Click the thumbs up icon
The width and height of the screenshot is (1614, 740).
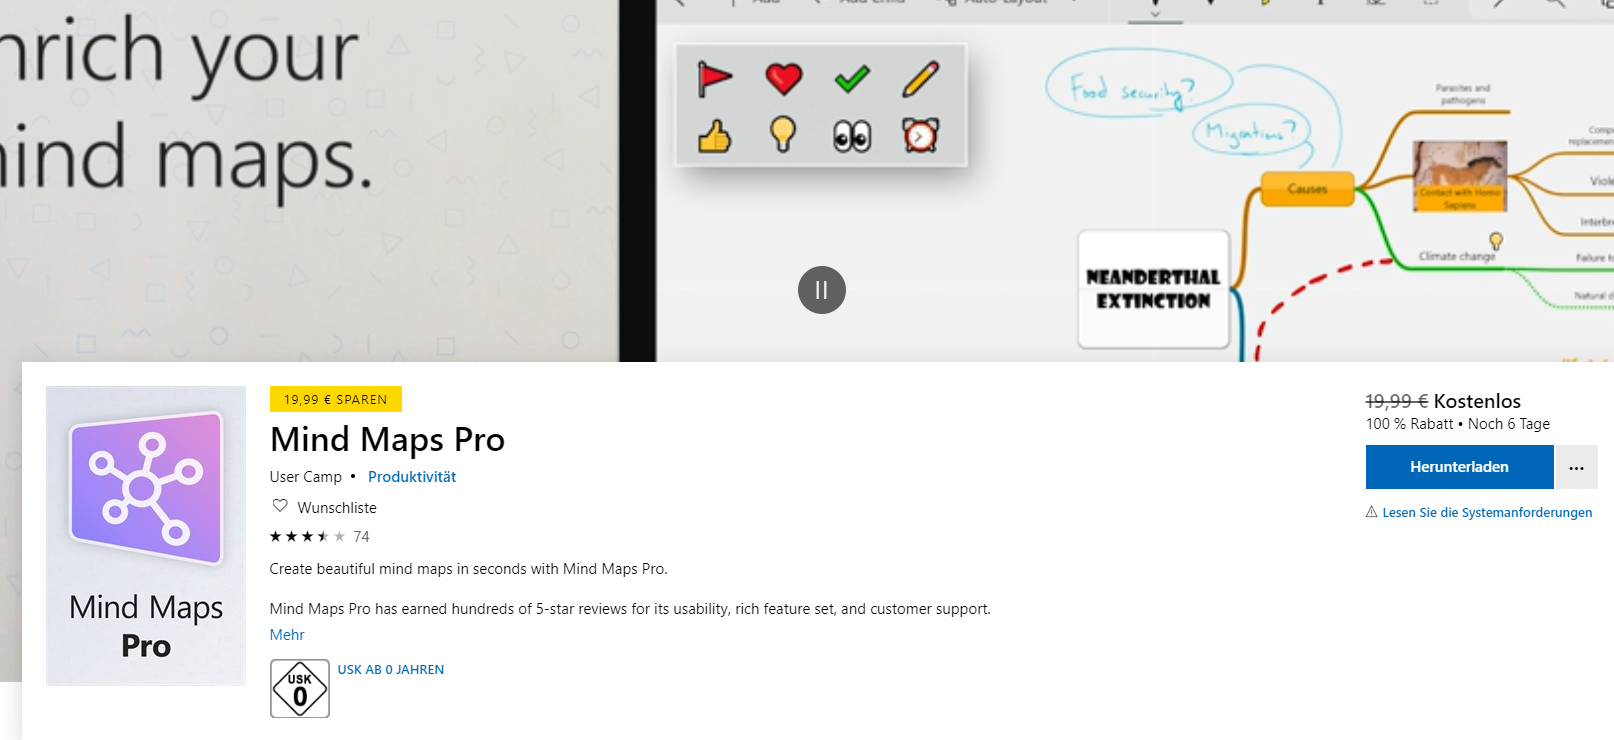[714, 135]
